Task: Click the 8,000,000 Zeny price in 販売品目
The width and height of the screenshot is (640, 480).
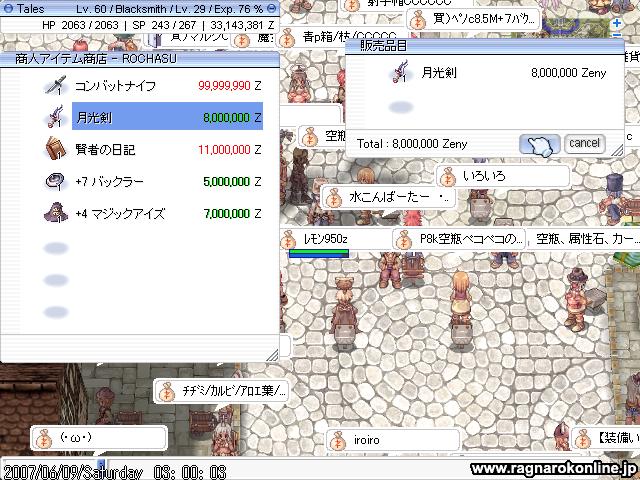Action: coord(569,73)
